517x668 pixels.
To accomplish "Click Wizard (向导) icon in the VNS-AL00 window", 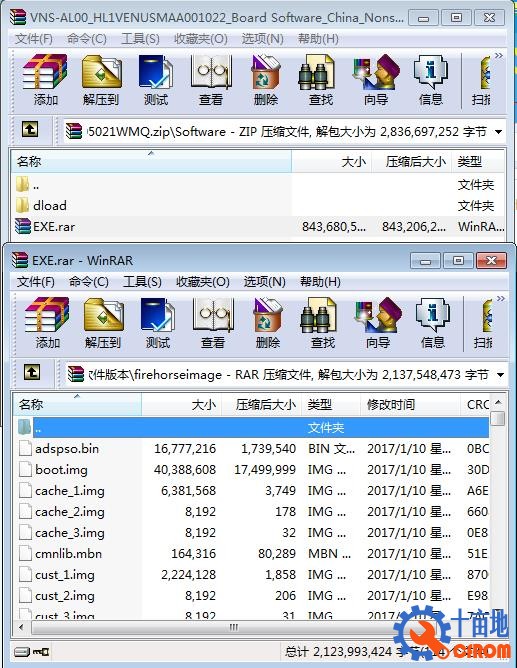I will [x=376, y=80].
